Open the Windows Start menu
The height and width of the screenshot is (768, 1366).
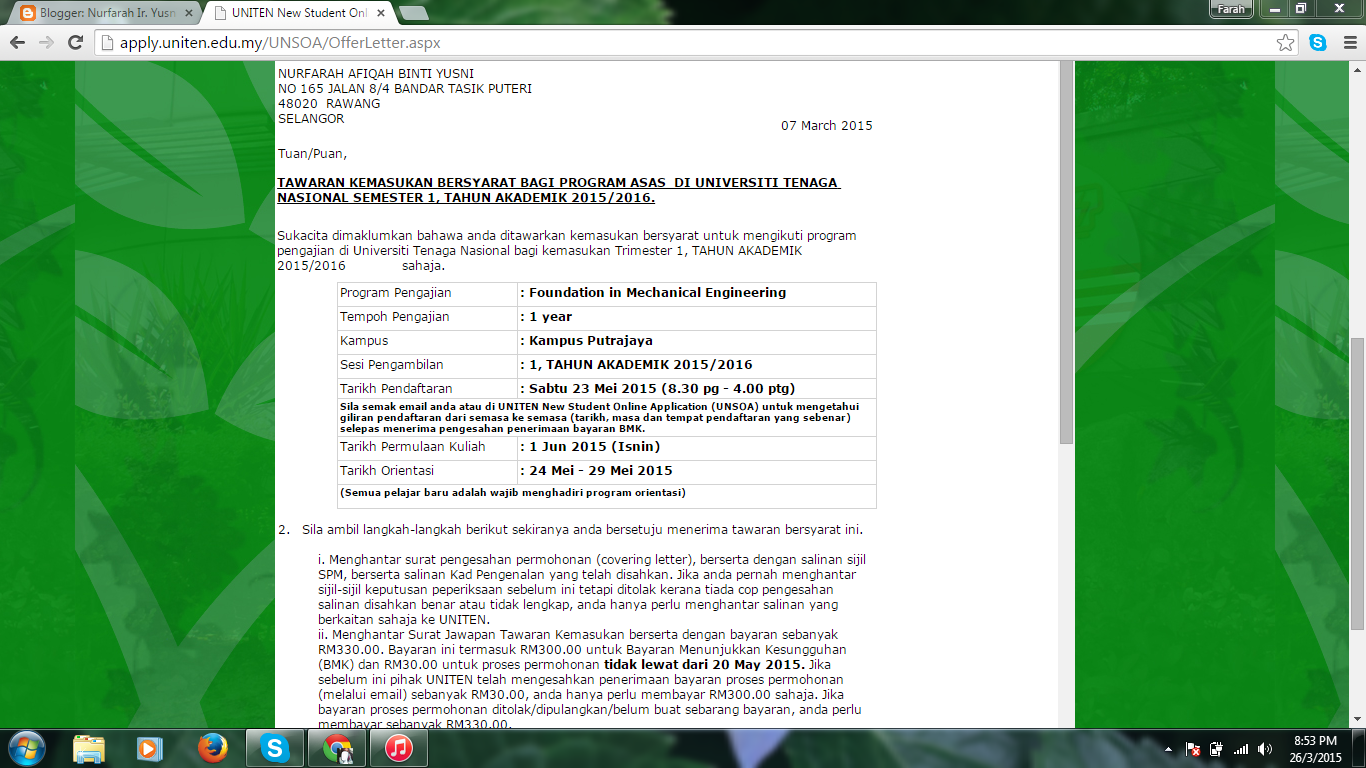pyautogui.click(x=26, y=748)
